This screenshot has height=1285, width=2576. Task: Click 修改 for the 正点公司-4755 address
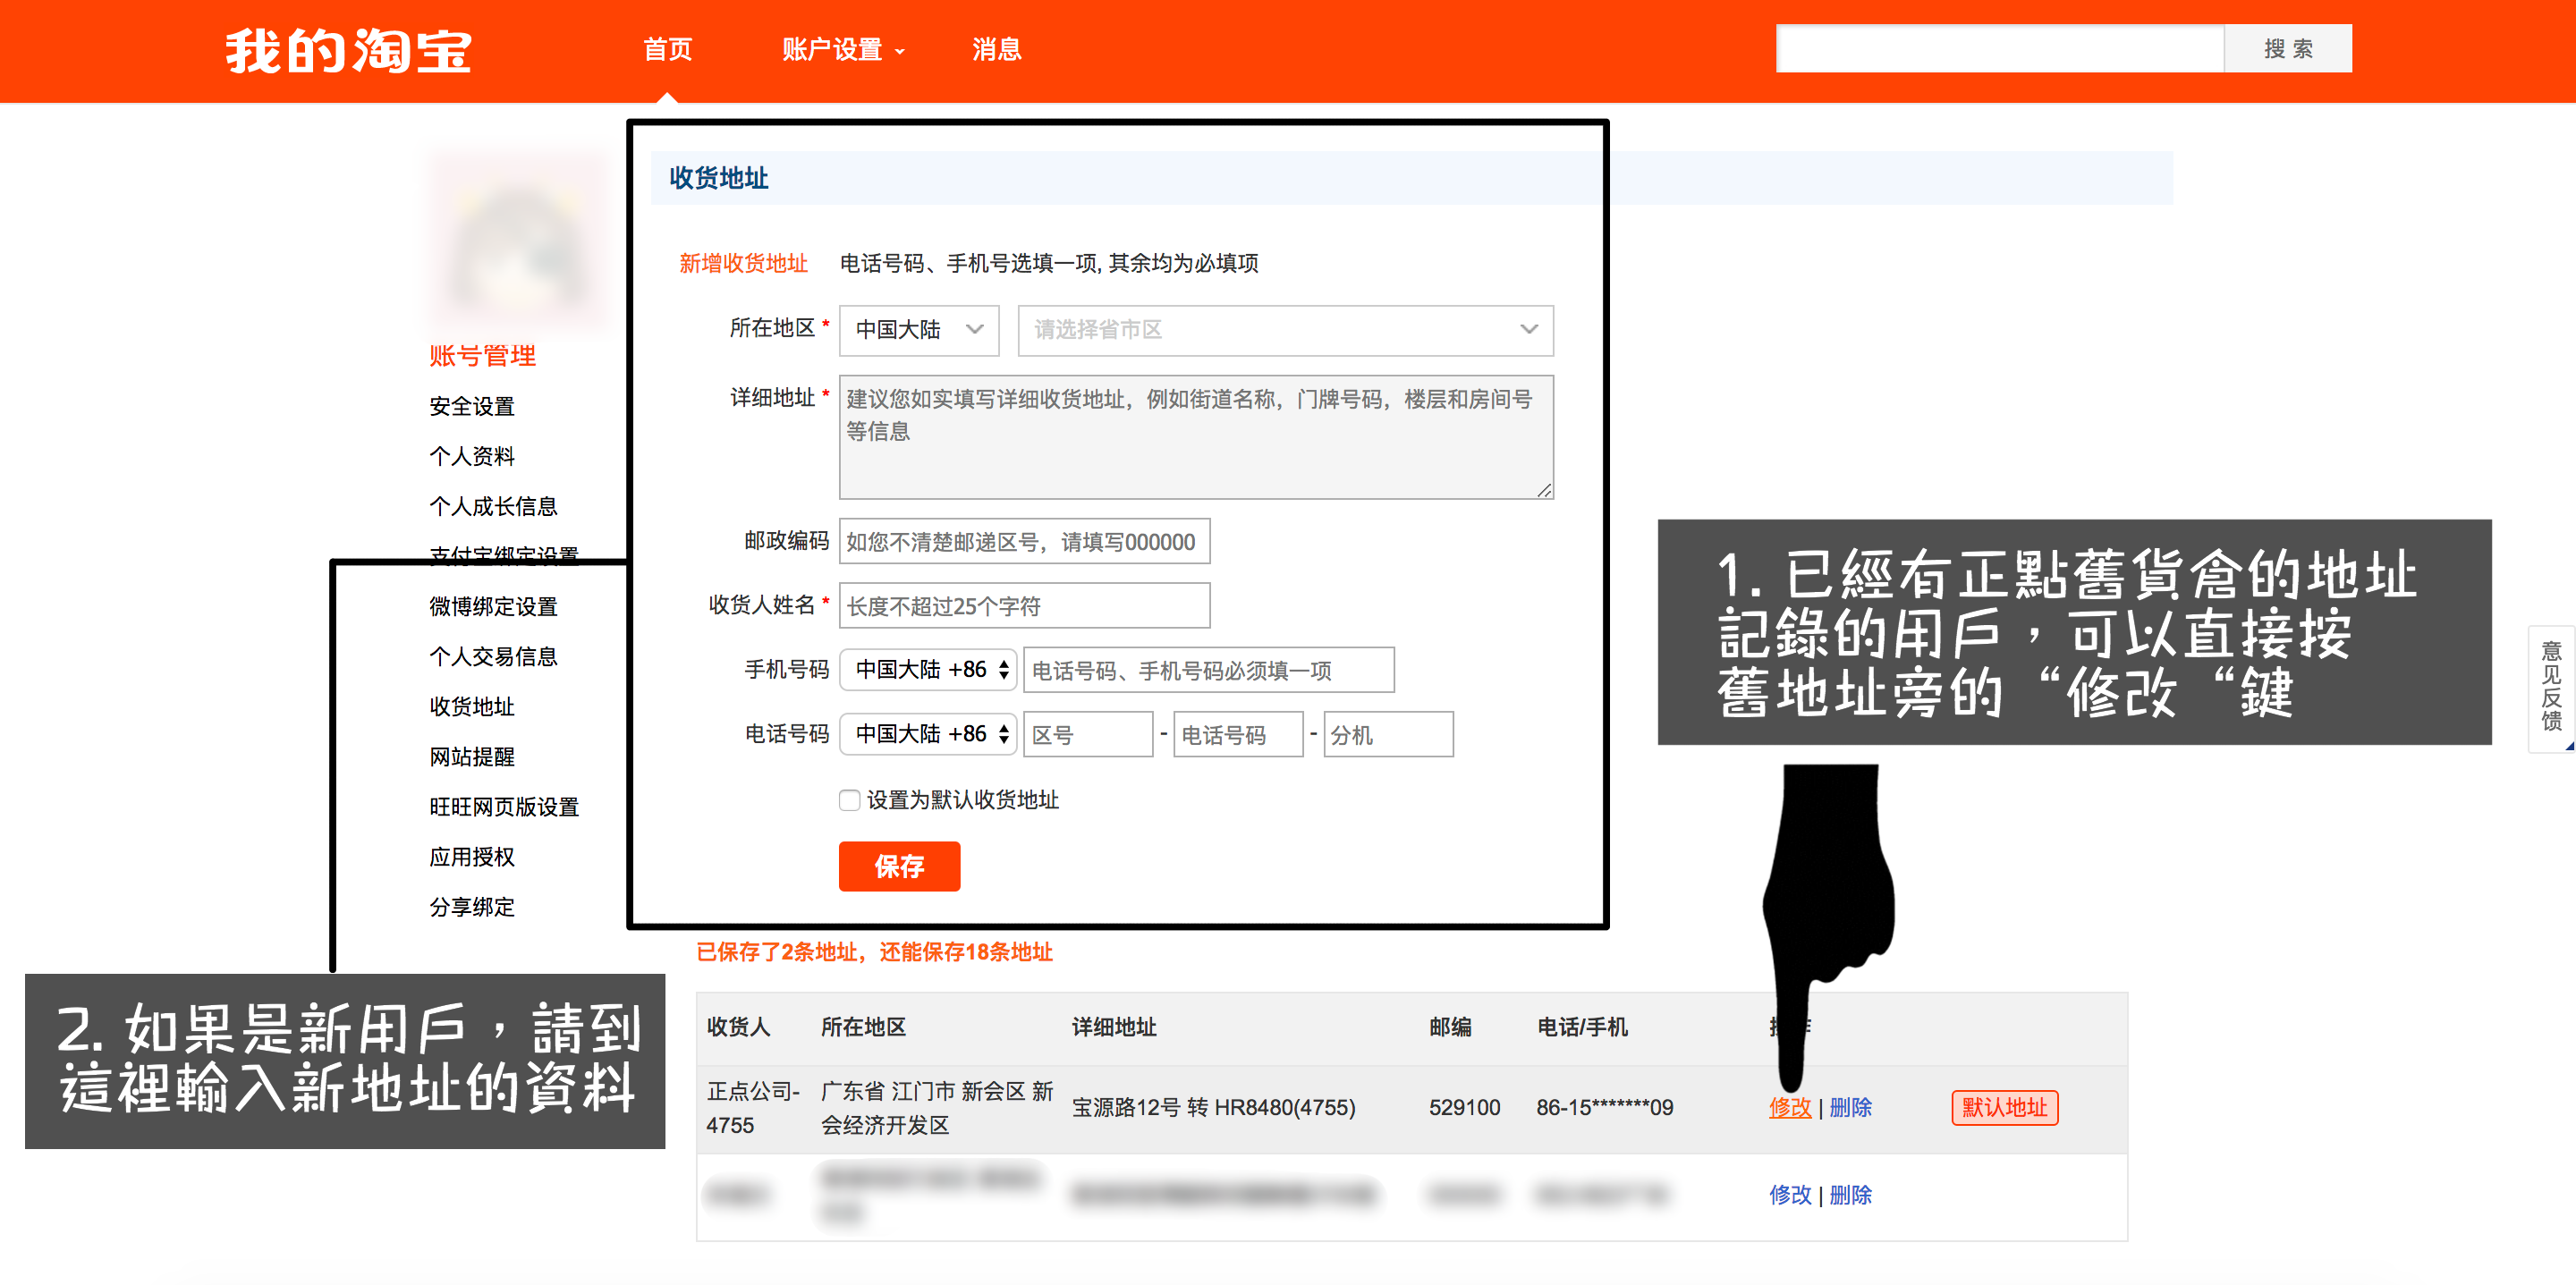click(1789, 1107)
